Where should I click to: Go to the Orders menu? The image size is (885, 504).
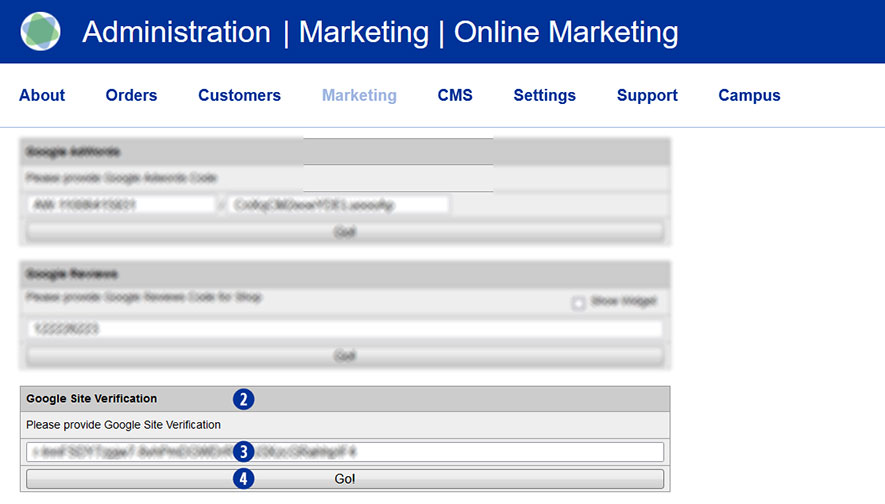131,96
